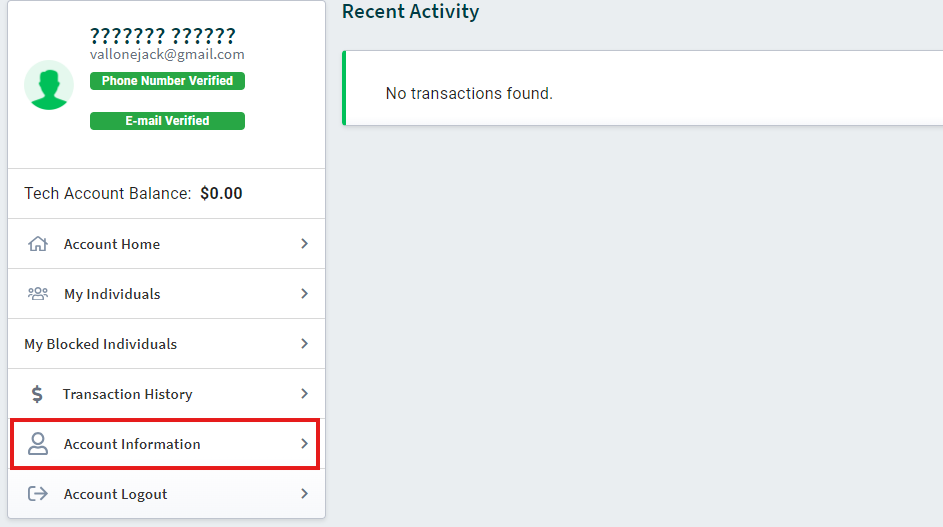Click the Transaction History row chevron
The height and width of the screenshot is (527, 943).
tap(304, 394)
